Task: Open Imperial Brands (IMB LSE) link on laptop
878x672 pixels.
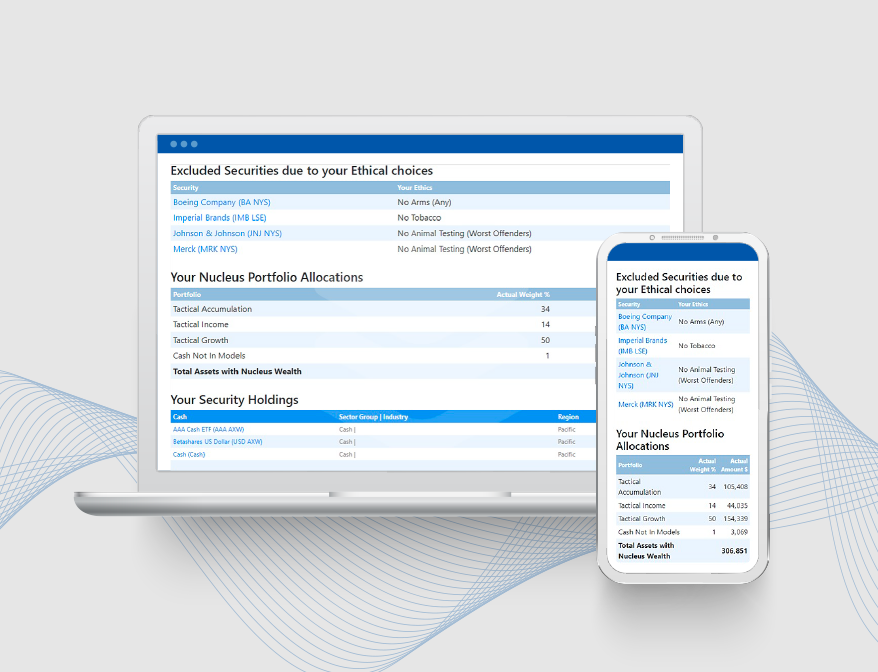Action: point(220,218)
